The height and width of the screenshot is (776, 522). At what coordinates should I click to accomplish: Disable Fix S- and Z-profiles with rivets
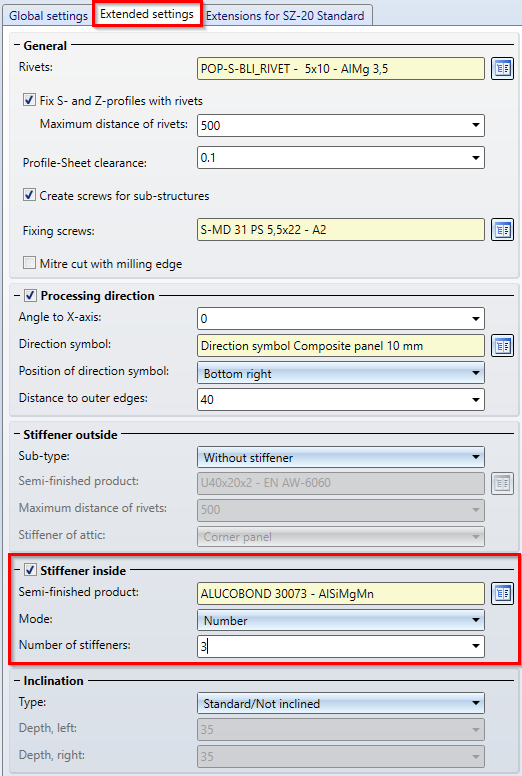tap(29, 100)
